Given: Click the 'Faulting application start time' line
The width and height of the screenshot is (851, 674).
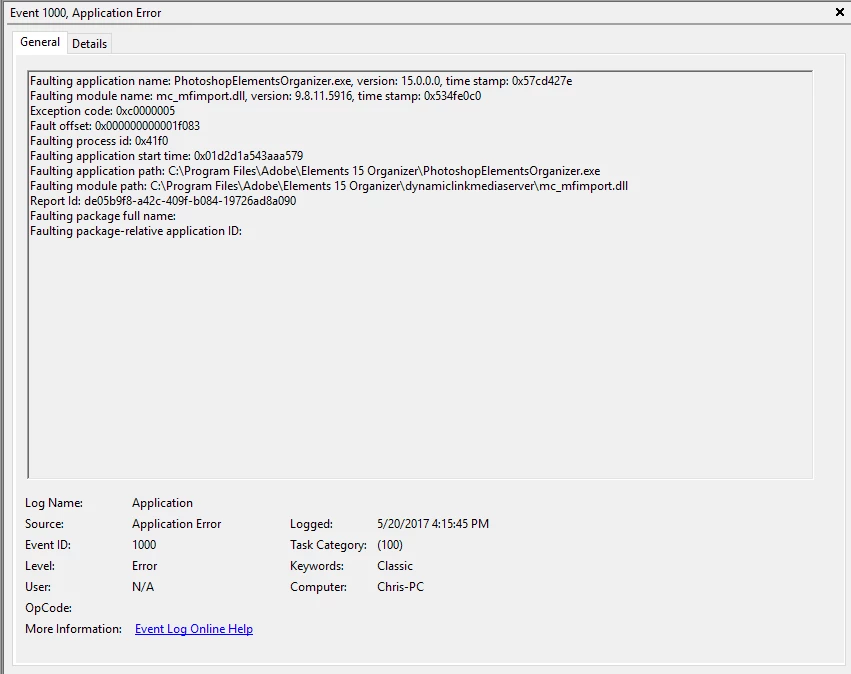Looking at the screenshot, I should 166,156.
